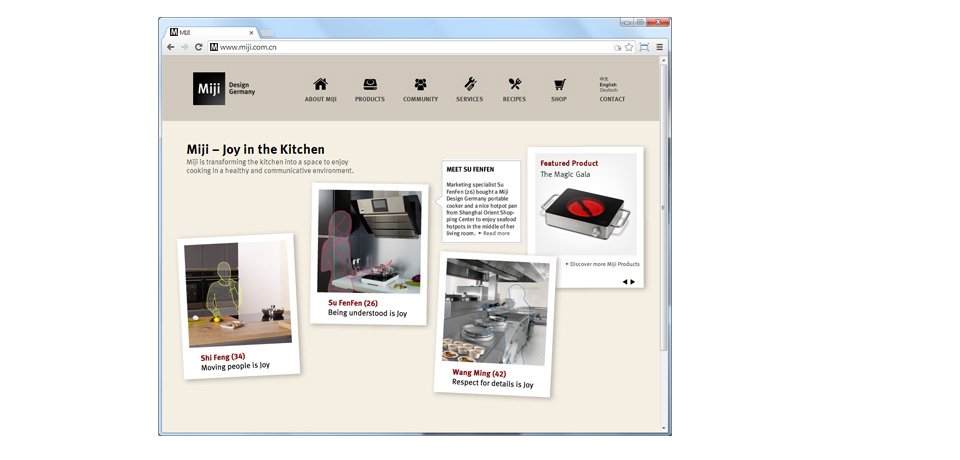This screenshot has height=460, width=960.
Task: Click Discover more Miji Products link
Action: [603, 264]
